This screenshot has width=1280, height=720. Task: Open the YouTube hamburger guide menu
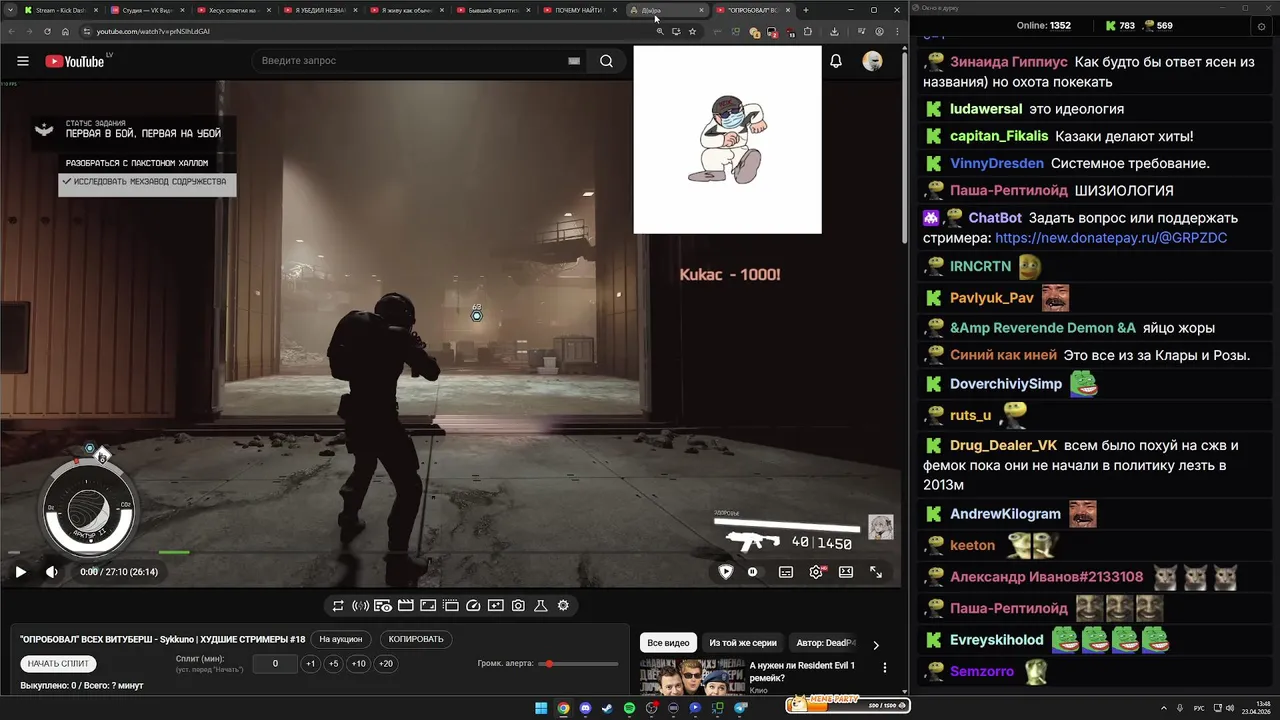[x=23, y=61]
